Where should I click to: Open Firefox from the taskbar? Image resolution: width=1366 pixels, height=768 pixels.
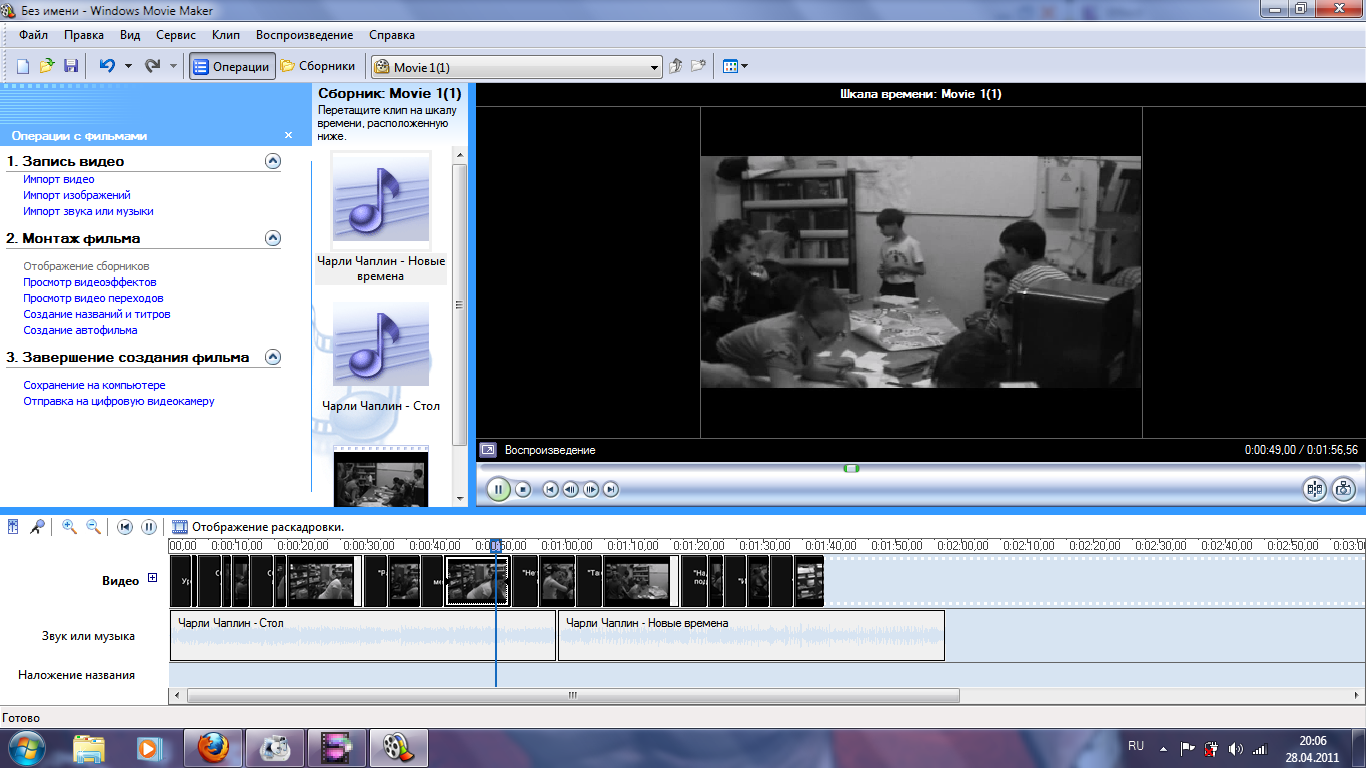[212, 747]
